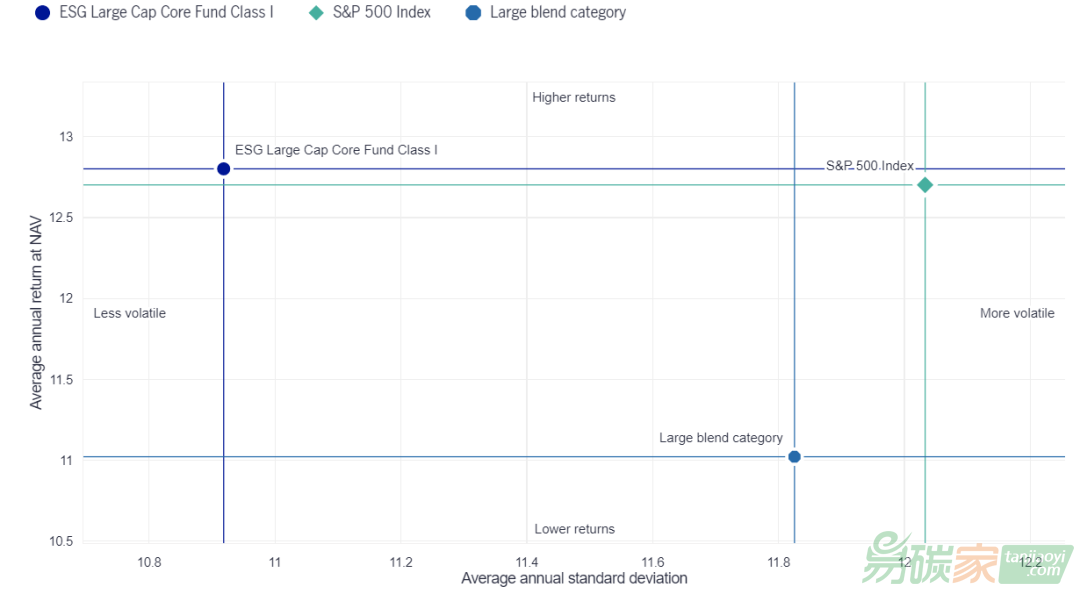The height and width of the screenshot is (594, 1080).
Task: Click the 'Less volatile' chart label
Action: tap(130, 313)
